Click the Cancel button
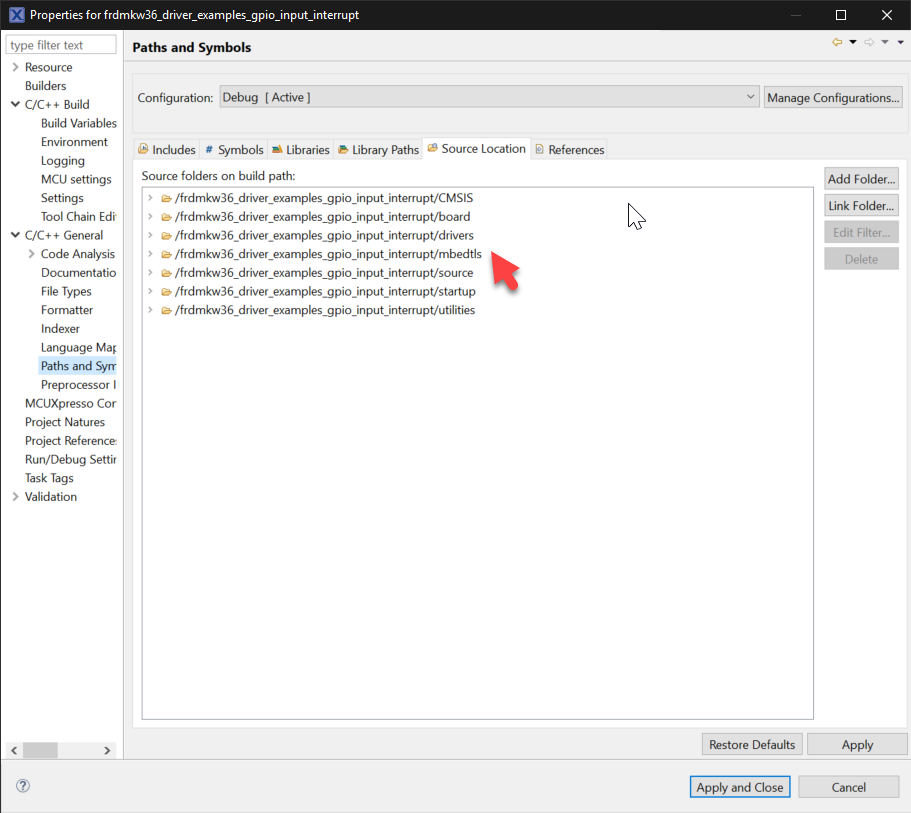 [x=848, y=787]
